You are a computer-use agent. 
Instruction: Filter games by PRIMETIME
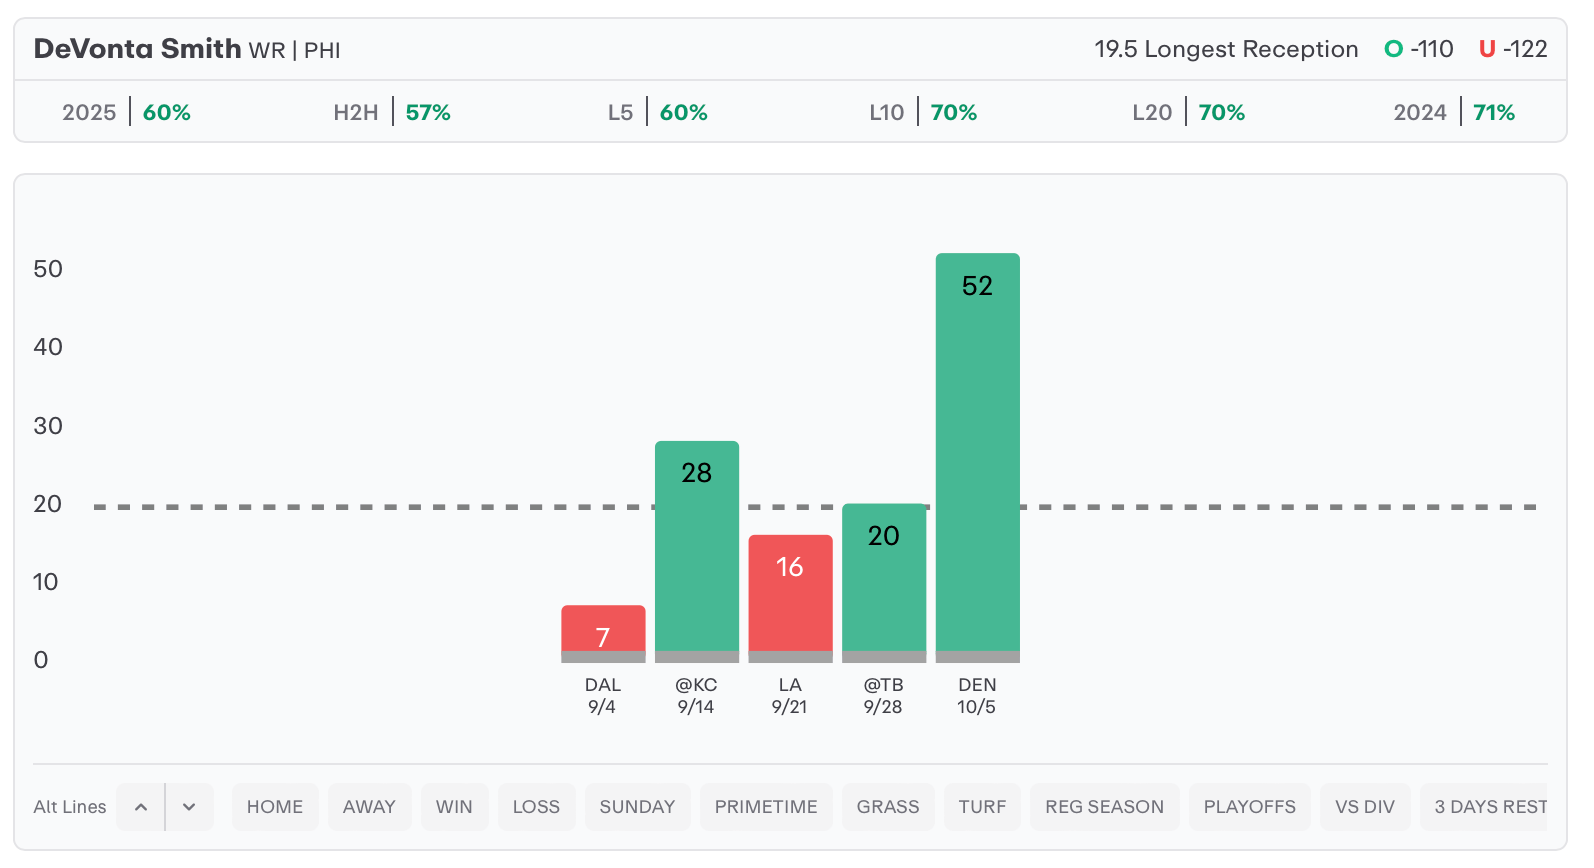click(766, 807)
